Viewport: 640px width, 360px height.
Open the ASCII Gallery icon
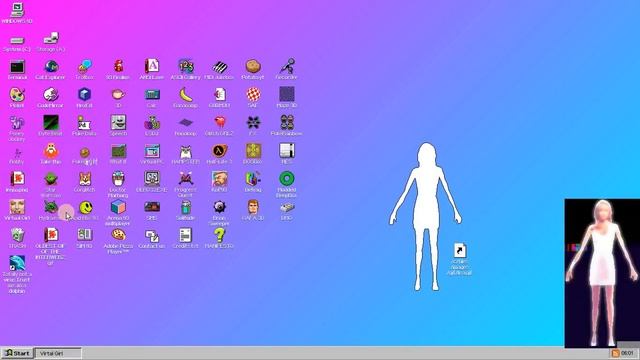click(186, 66)
